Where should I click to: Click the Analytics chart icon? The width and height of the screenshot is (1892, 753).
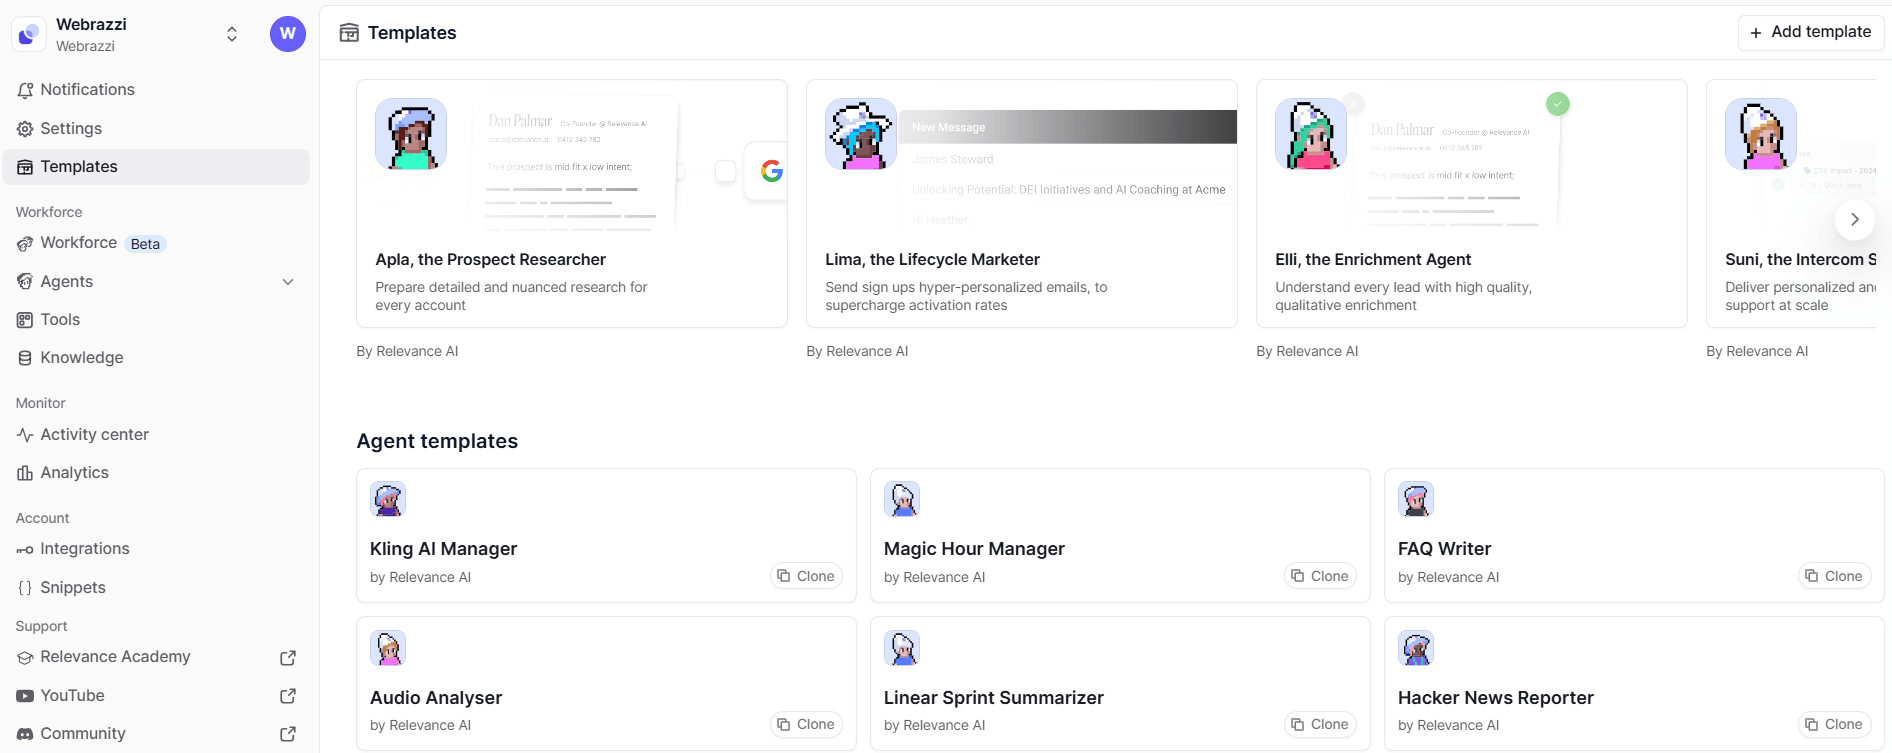coord(25,473)
